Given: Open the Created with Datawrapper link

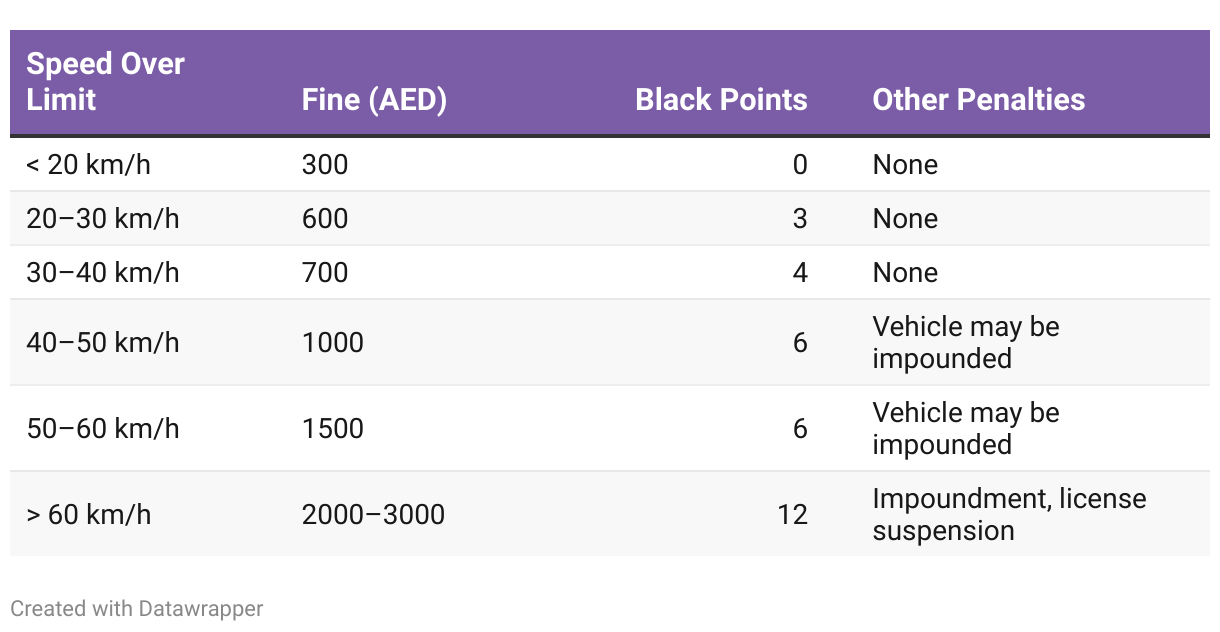Looking at the screenshot, I should (x=137, y=608).
